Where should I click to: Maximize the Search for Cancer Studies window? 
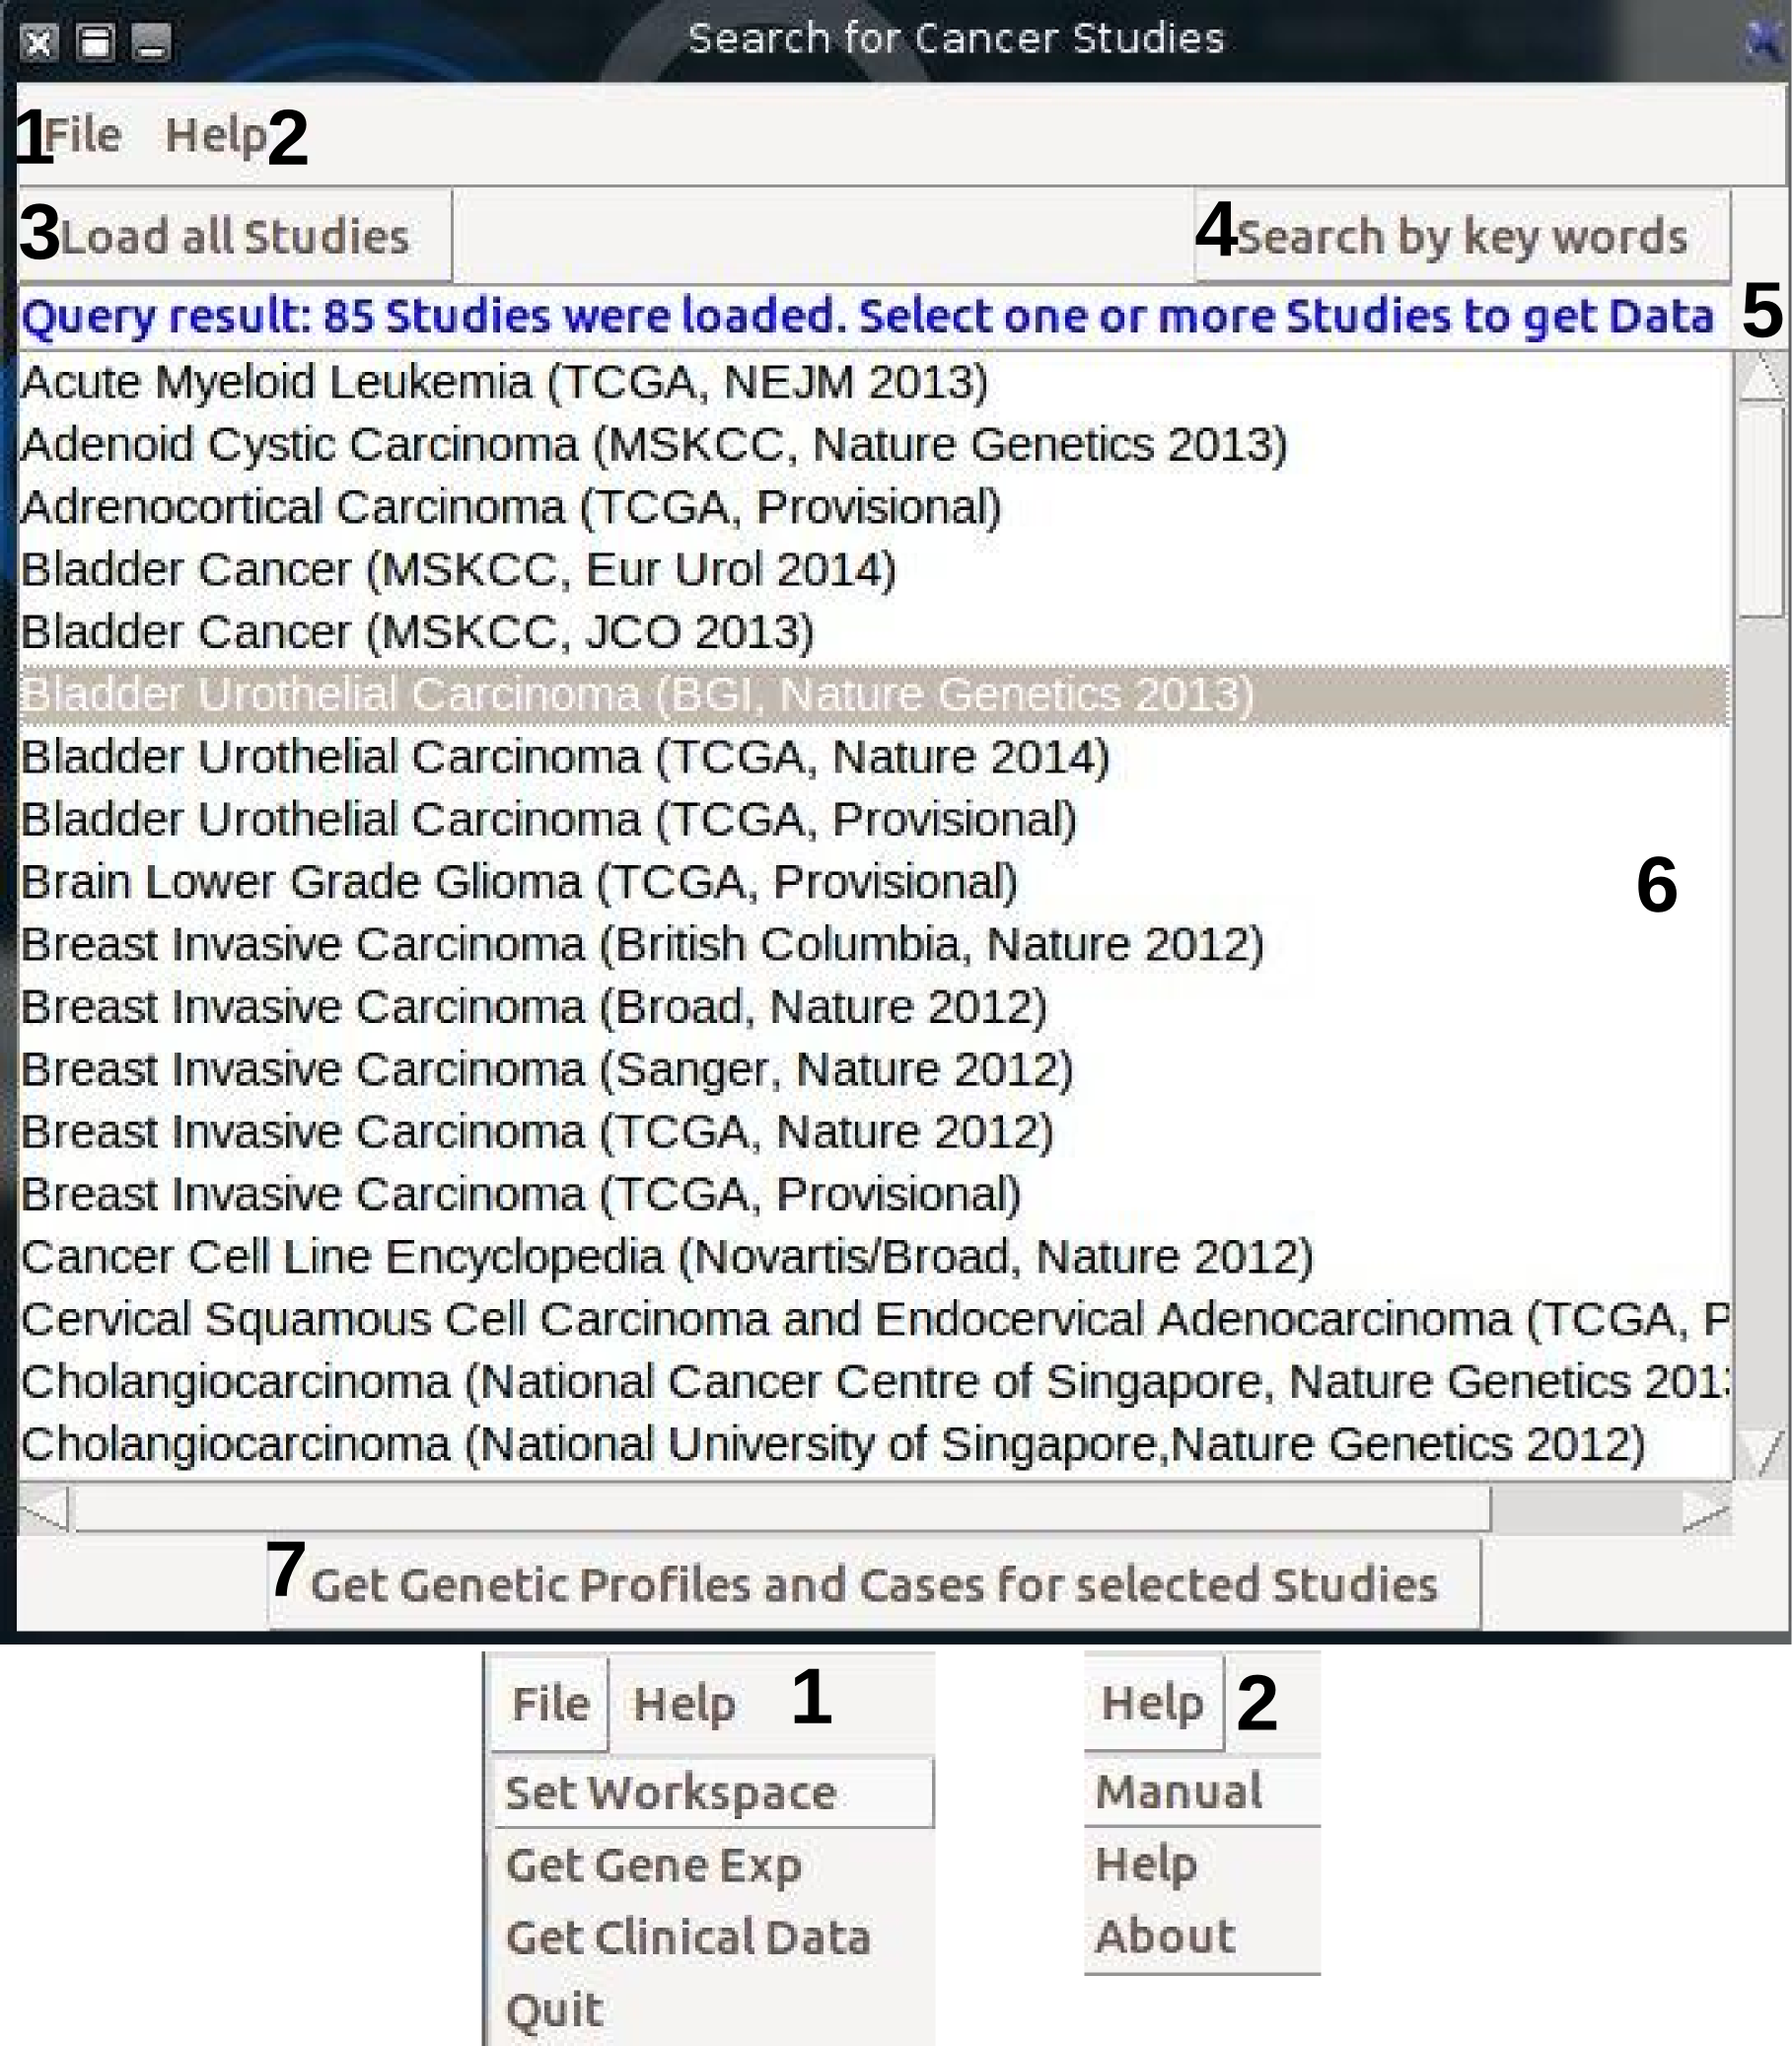(x=96, y=43)
